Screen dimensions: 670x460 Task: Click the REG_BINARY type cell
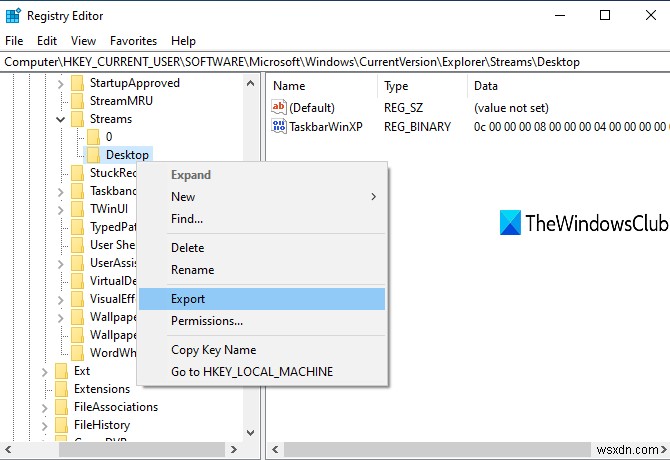click(x=417, y=126)
